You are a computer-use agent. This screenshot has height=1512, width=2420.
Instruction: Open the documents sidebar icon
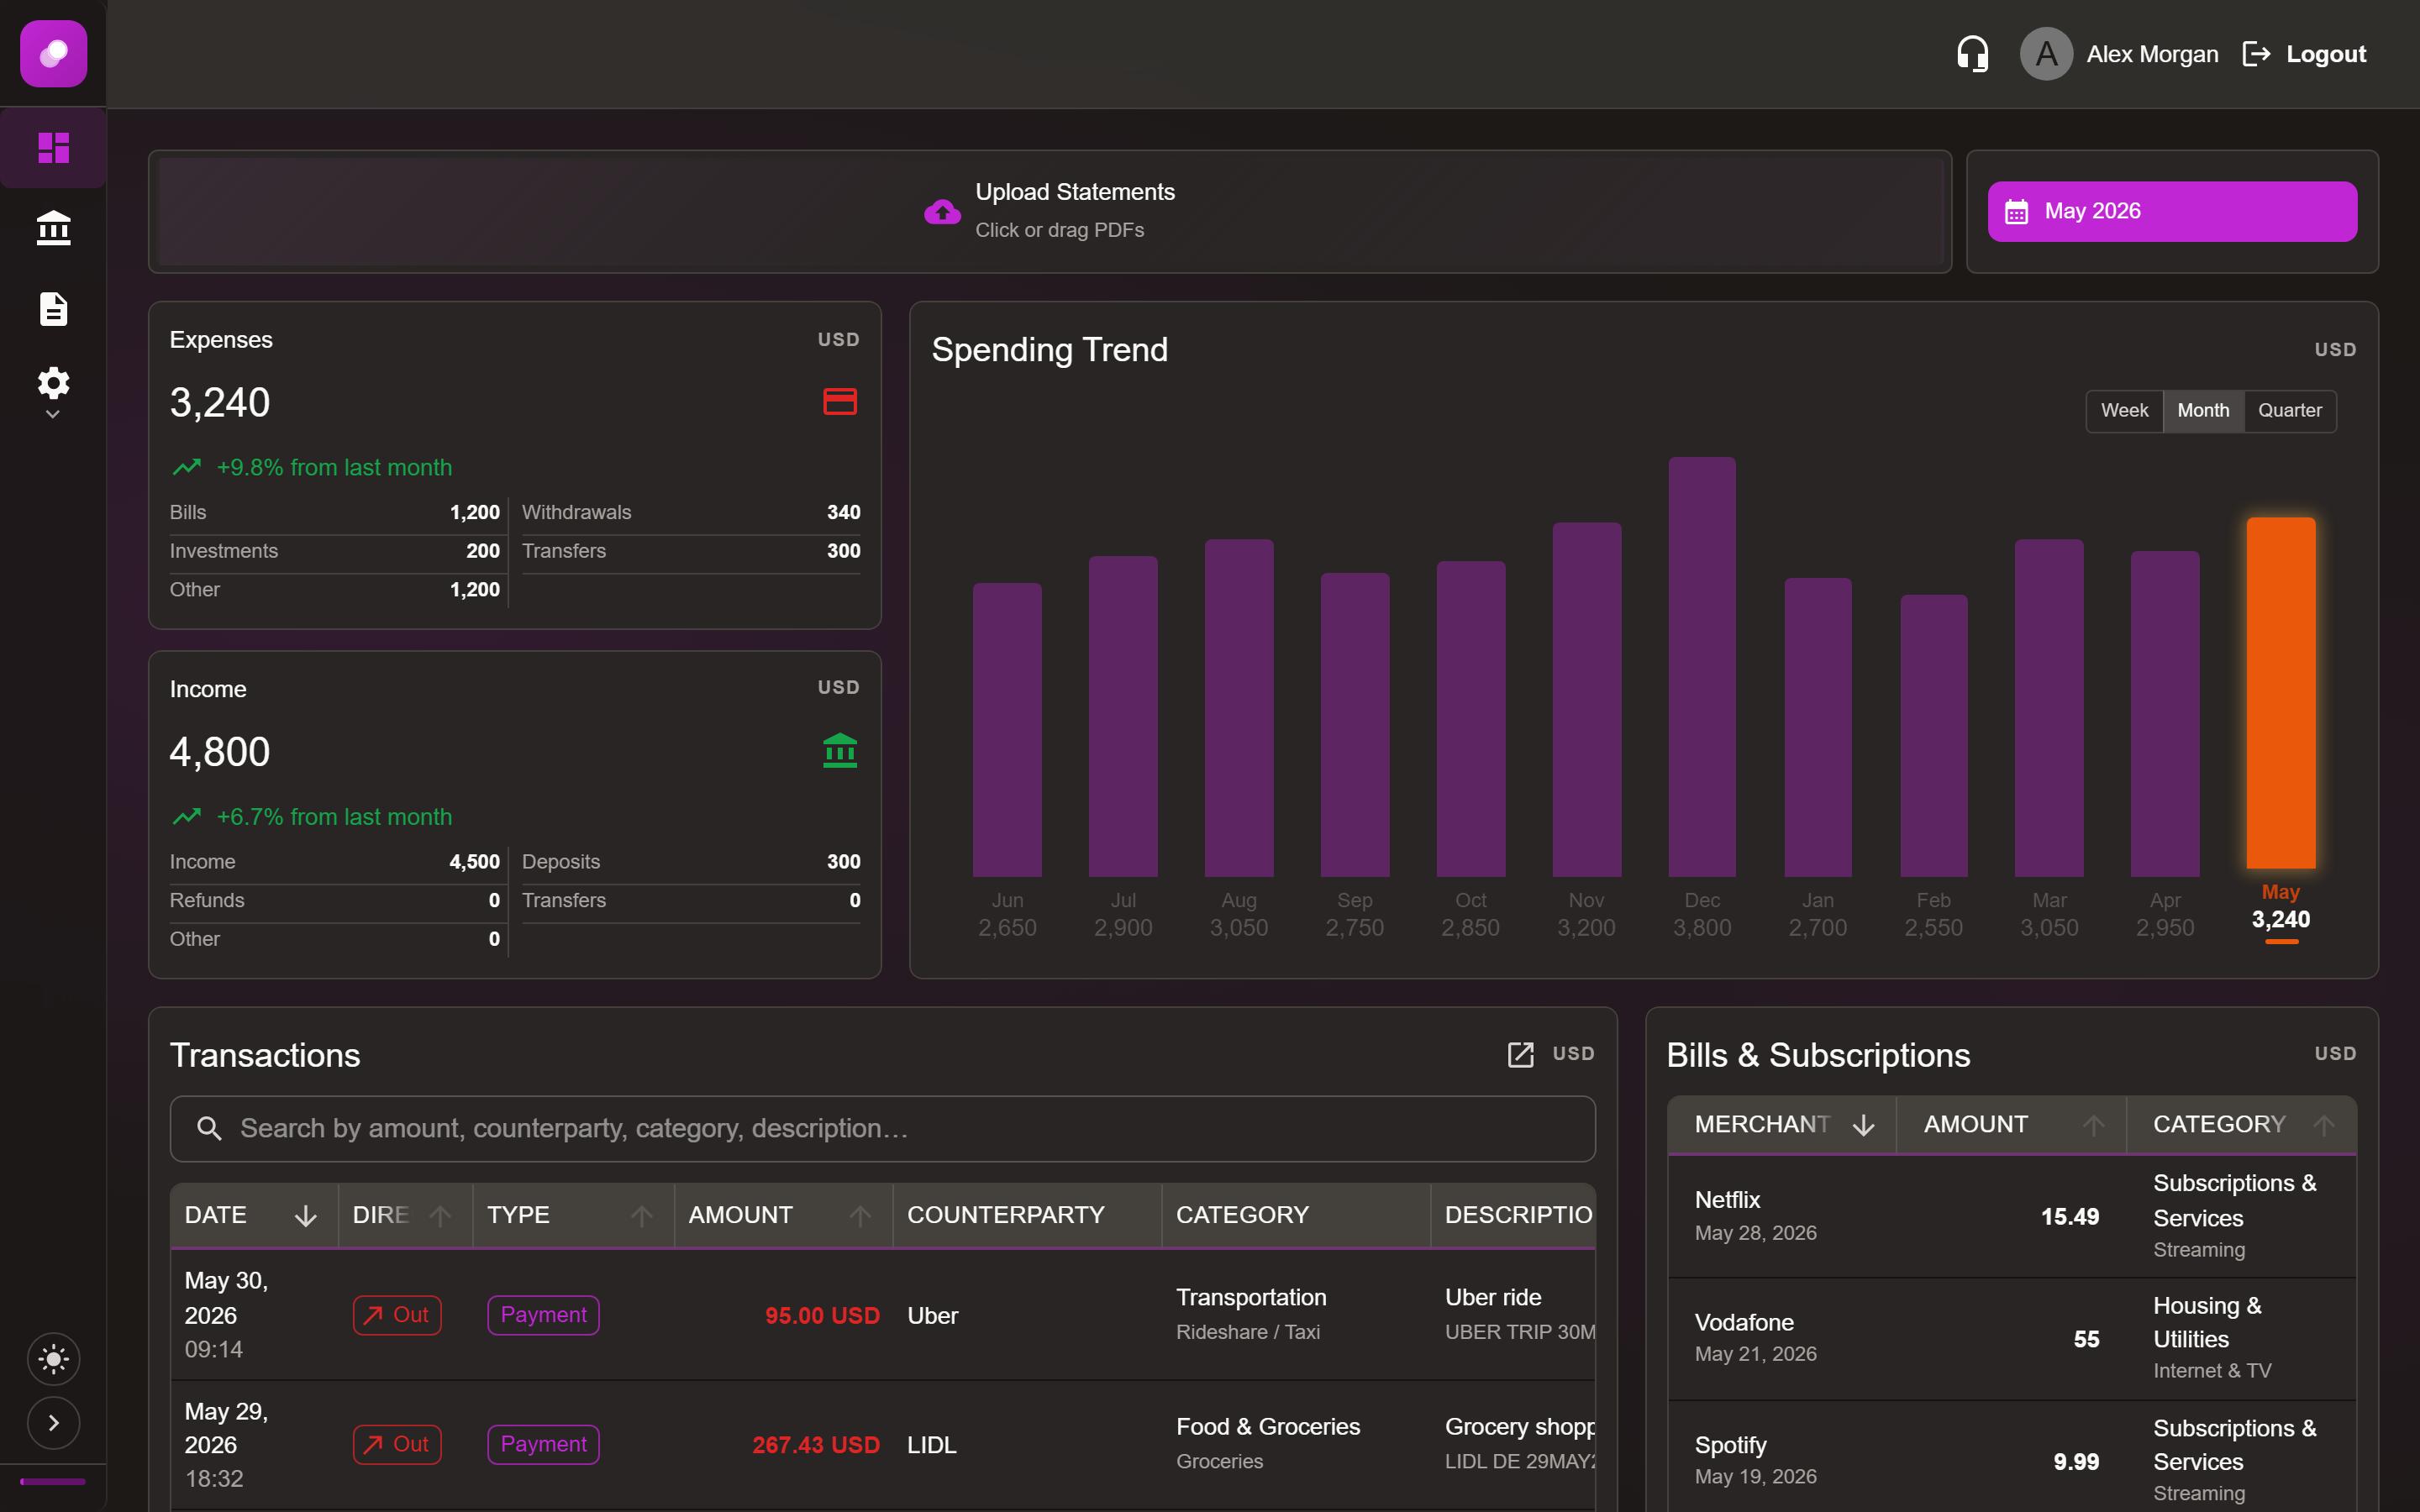tap(53, 309)
